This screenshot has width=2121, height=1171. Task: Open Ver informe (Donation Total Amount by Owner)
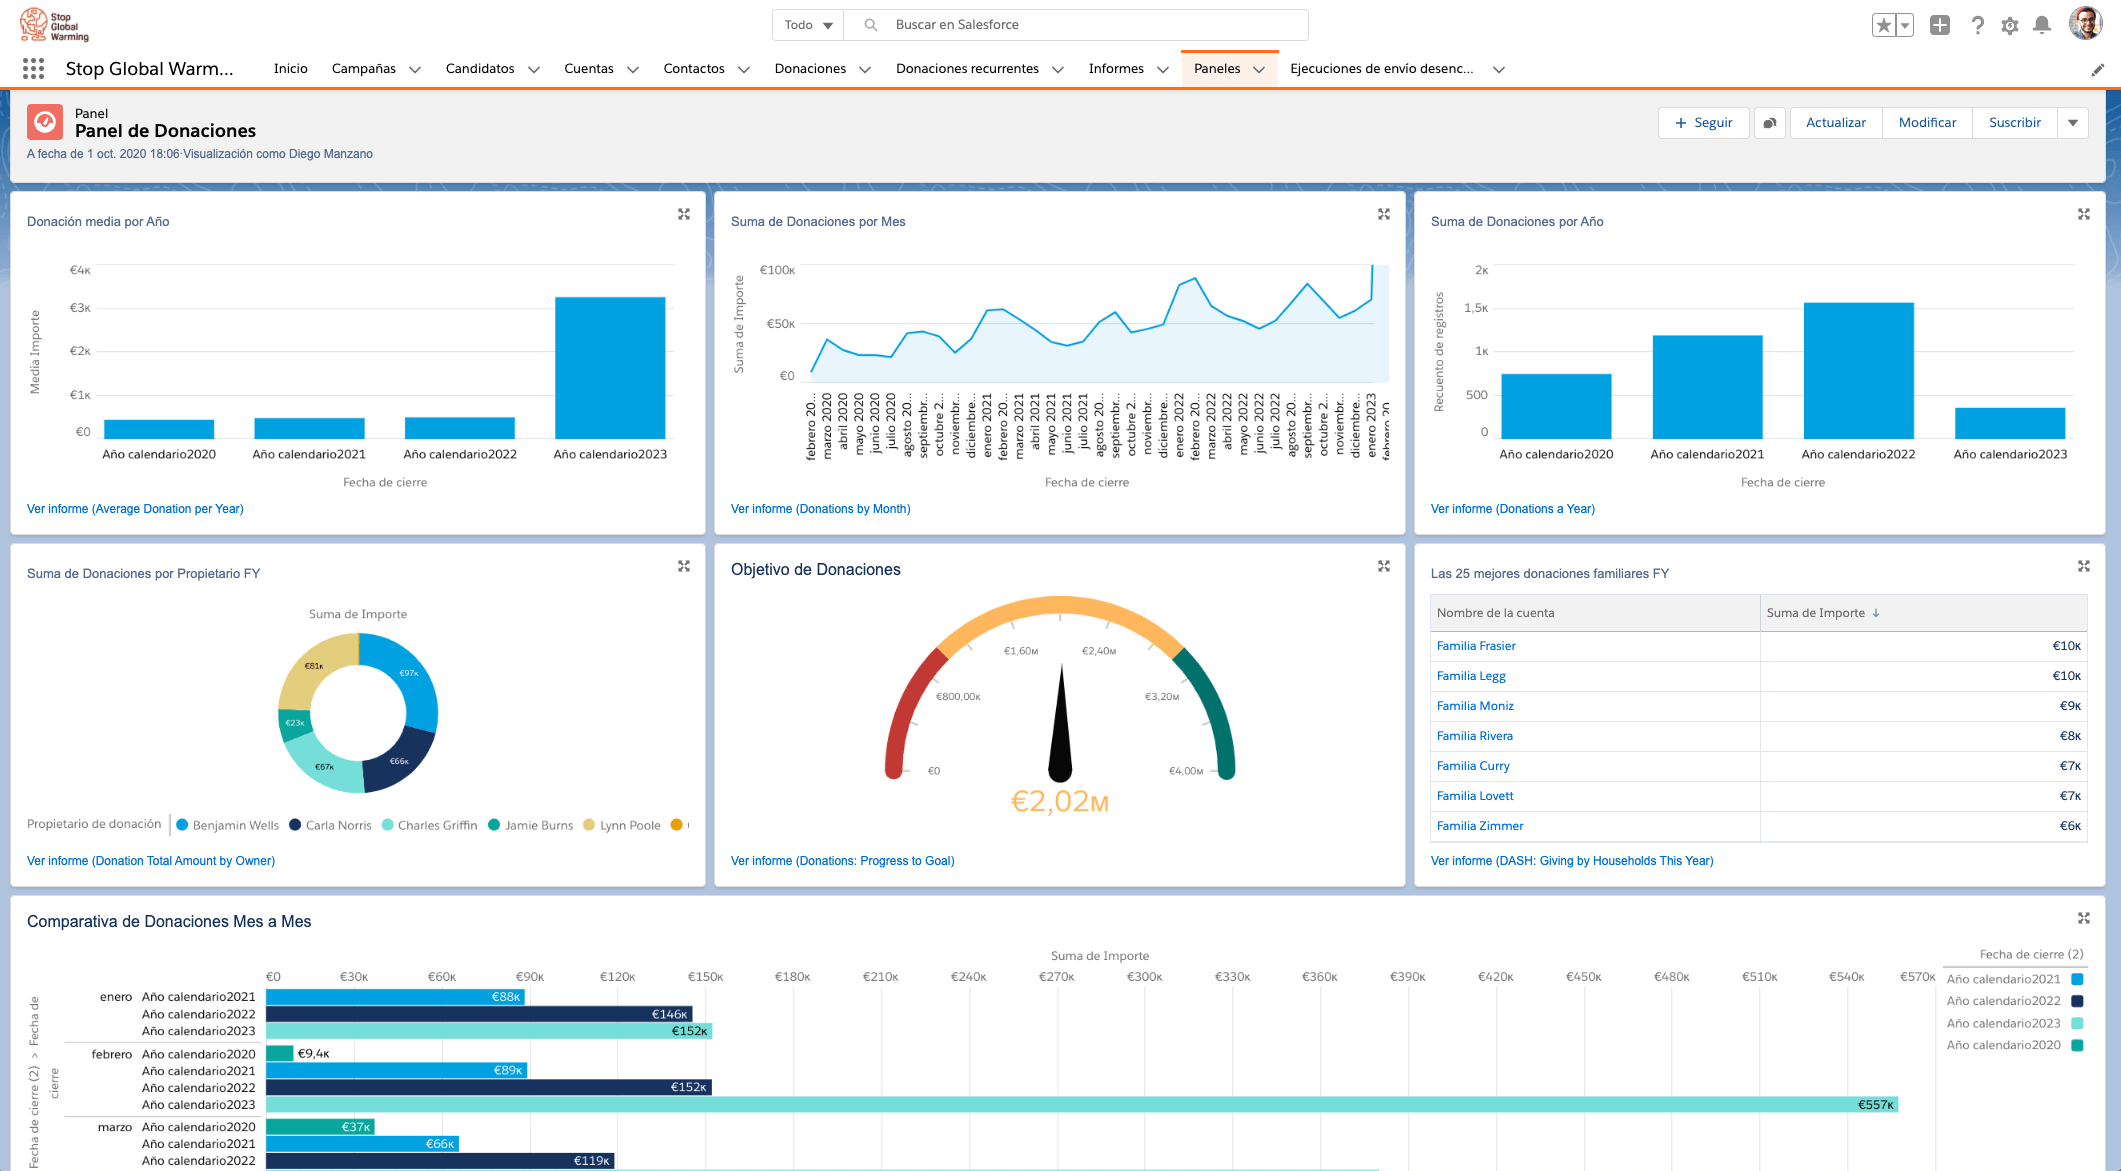tap(151, 861)
